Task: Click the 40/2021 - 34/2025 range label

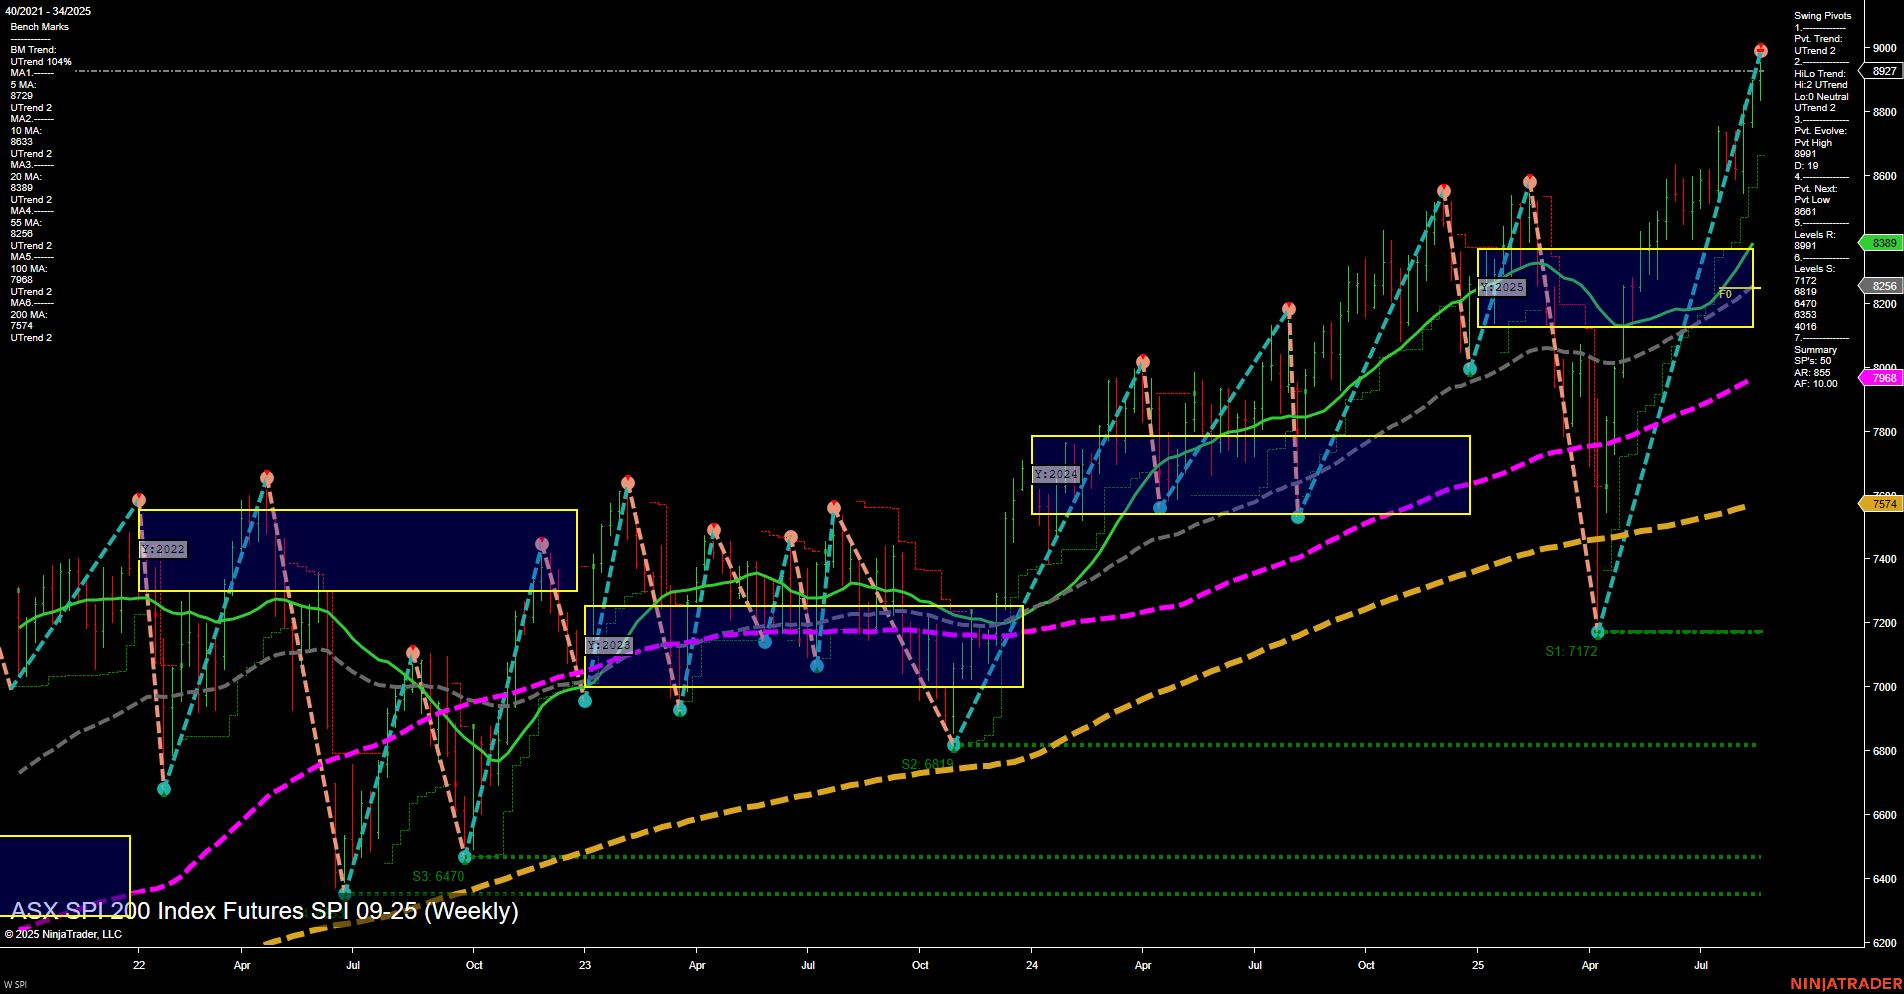Action: coord(48,11)
